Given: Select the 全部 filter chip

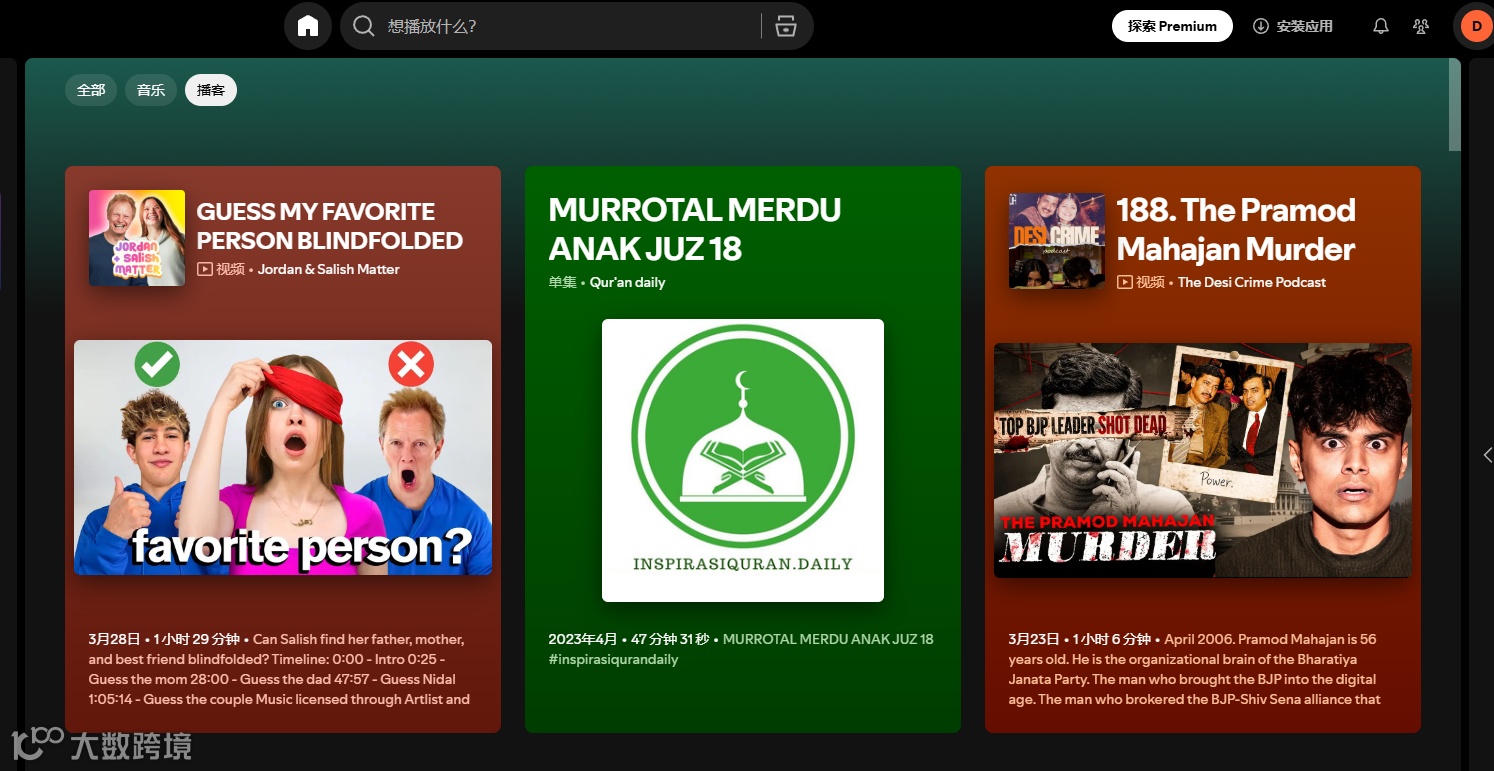Looking at the screenshot, I should click(91, 90).
